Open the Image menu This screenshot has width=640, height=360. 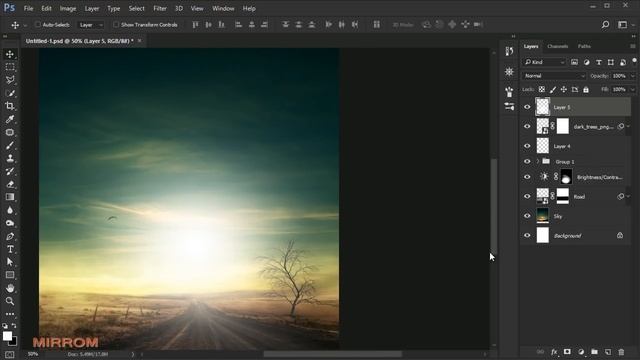[x=68, y=8]
